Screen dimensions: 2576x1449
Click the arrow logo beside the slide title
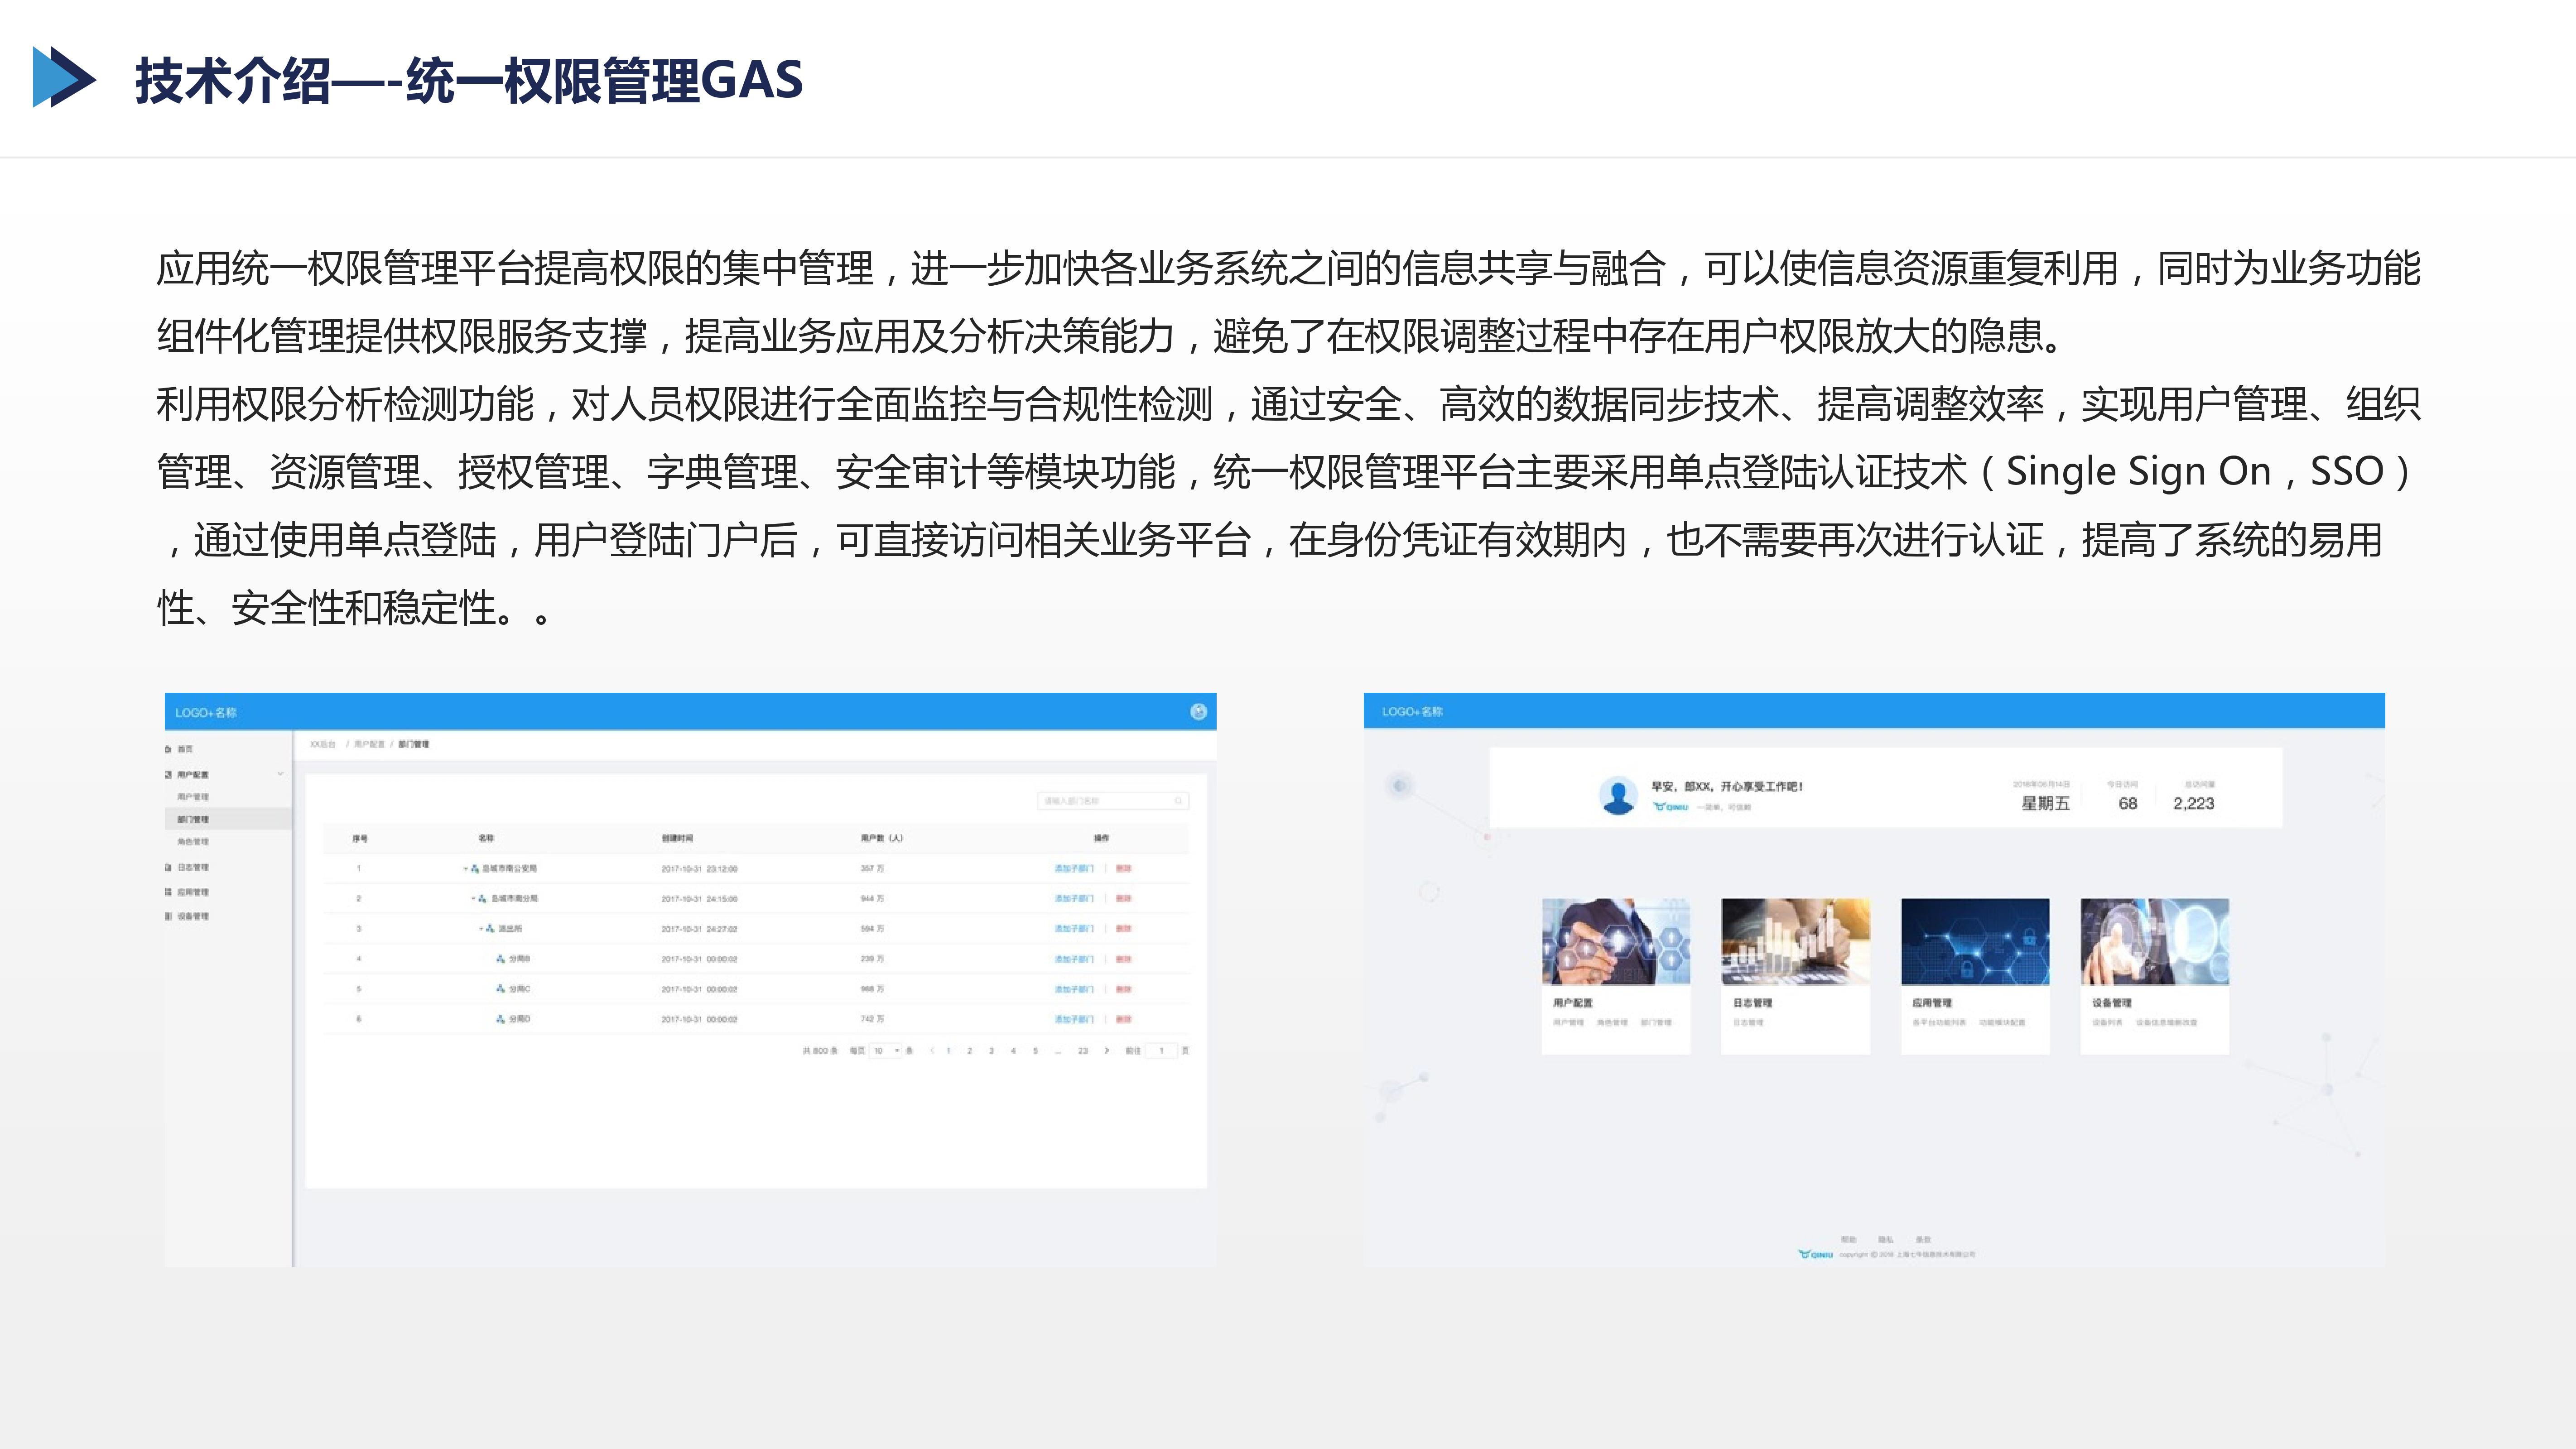[64, 77]
